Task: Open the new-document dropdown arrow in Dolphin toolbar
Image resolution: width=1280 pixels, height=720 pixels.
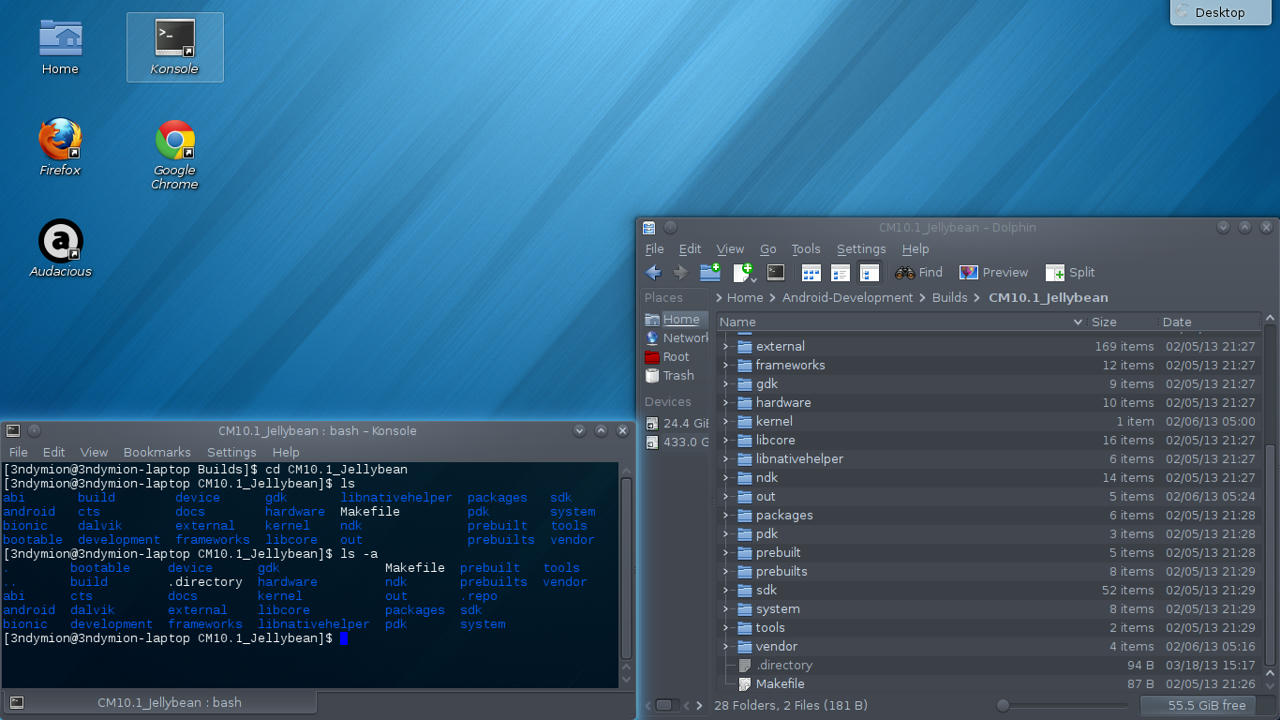Action: (x=753, y=280)
